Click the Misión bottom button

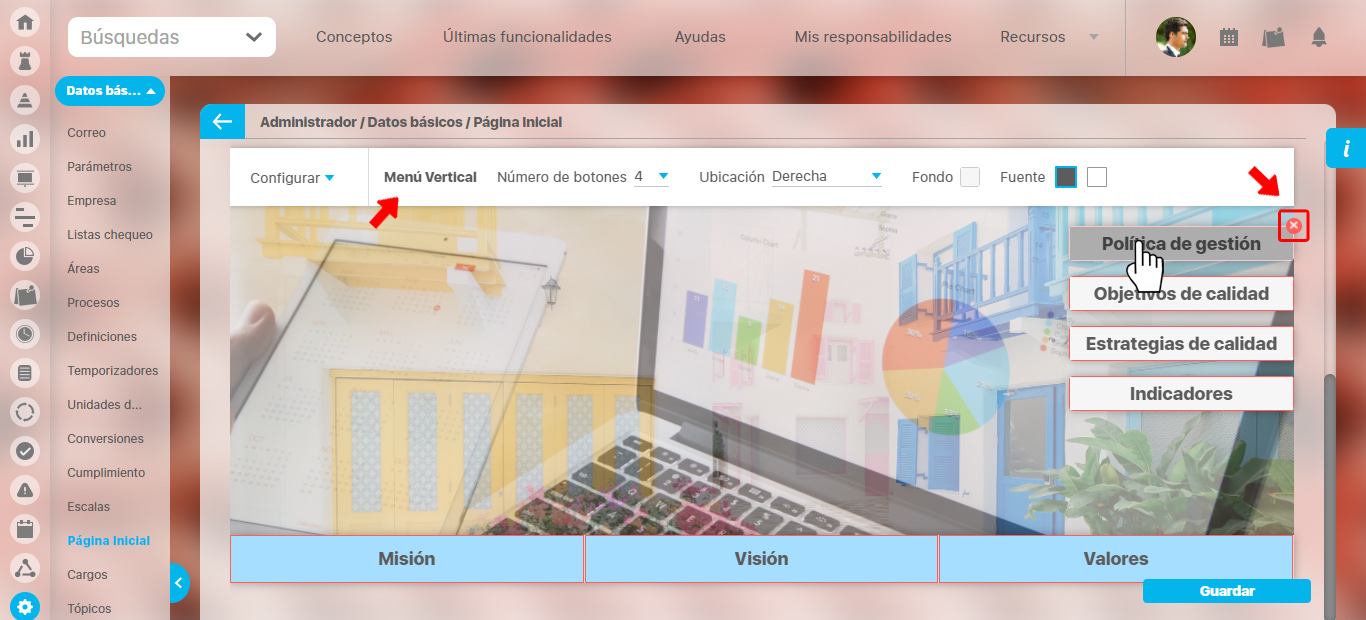[x=407, y=559]
